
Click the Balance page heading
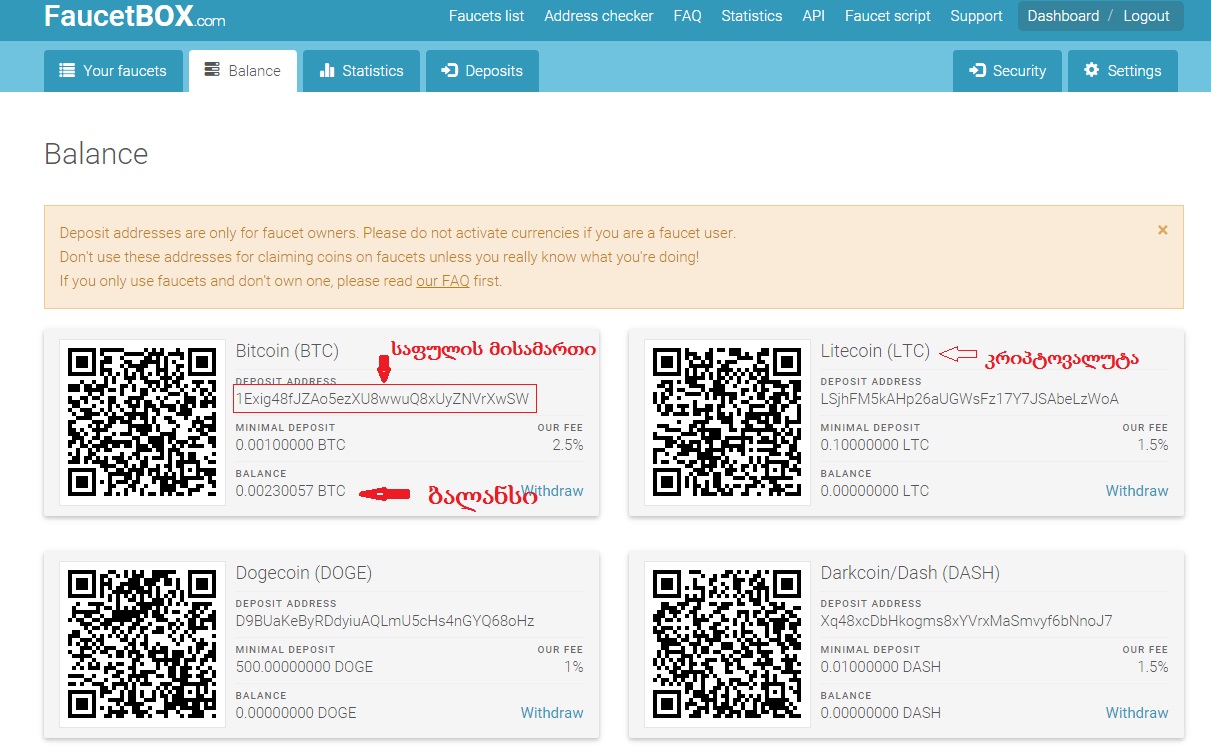point(96,154)
